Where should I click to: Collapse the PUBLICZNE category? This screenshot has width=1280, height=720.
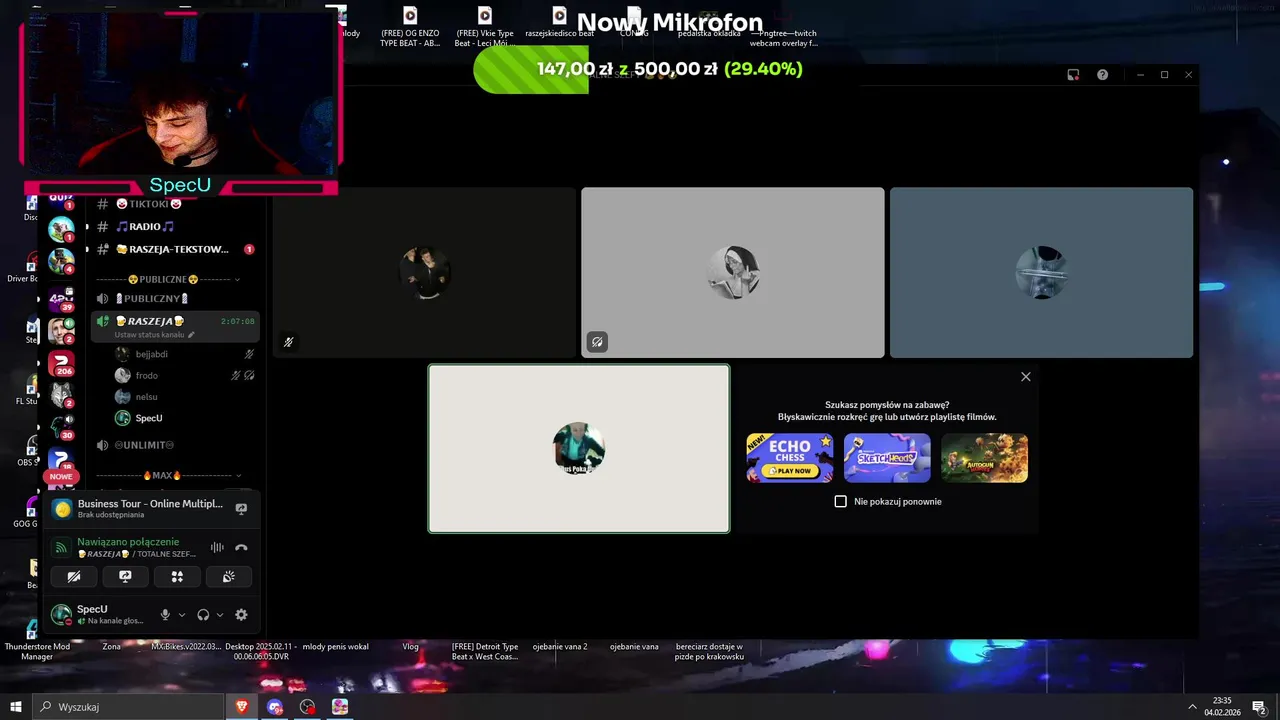(x=168, y=279)
